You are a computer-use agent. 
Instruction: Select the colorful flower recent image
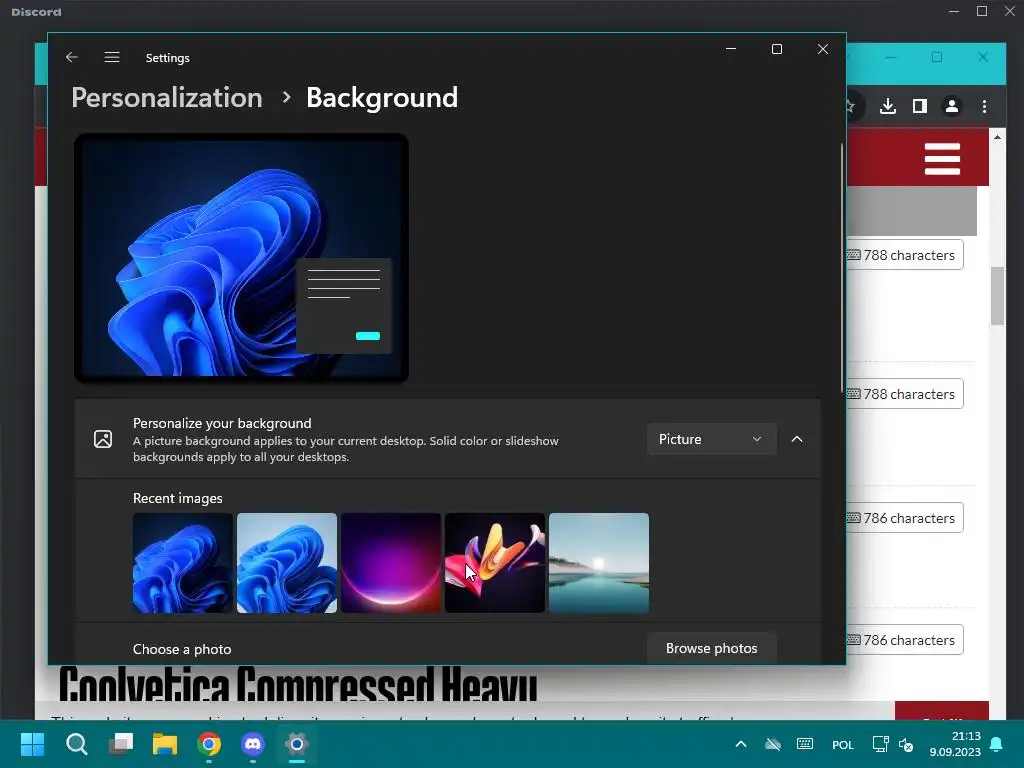click(x=495, y=563)
